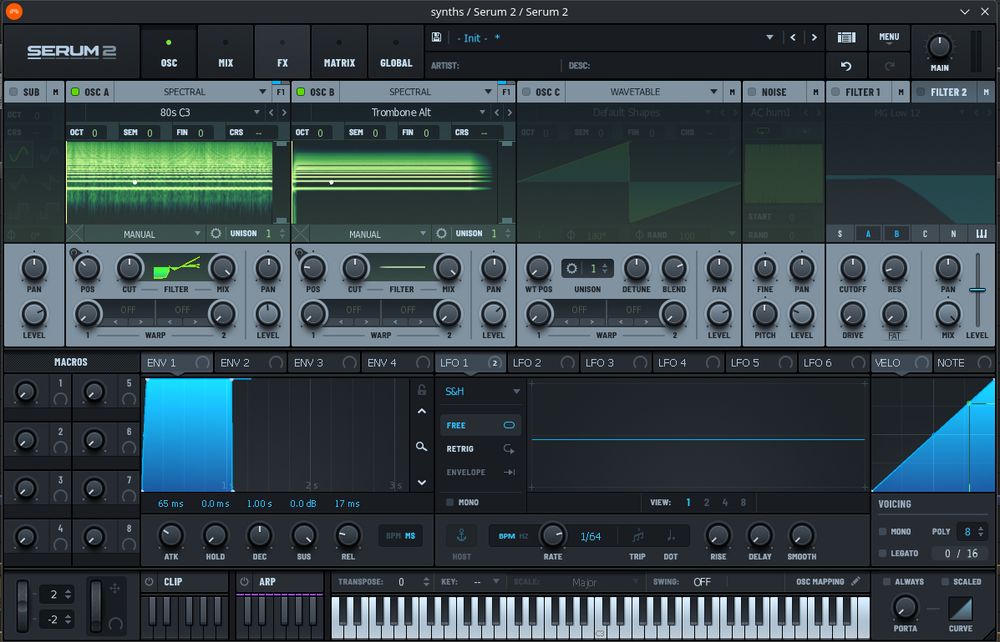The width and height of the screenshot is (1000, 642).
Task: Go to the next preset arrow
Action: point(814,38)
